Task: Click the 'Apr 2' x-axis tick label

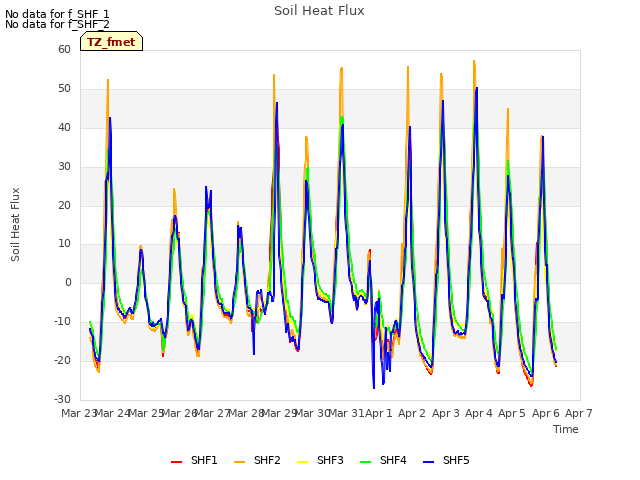Action: tap(412, 413)
